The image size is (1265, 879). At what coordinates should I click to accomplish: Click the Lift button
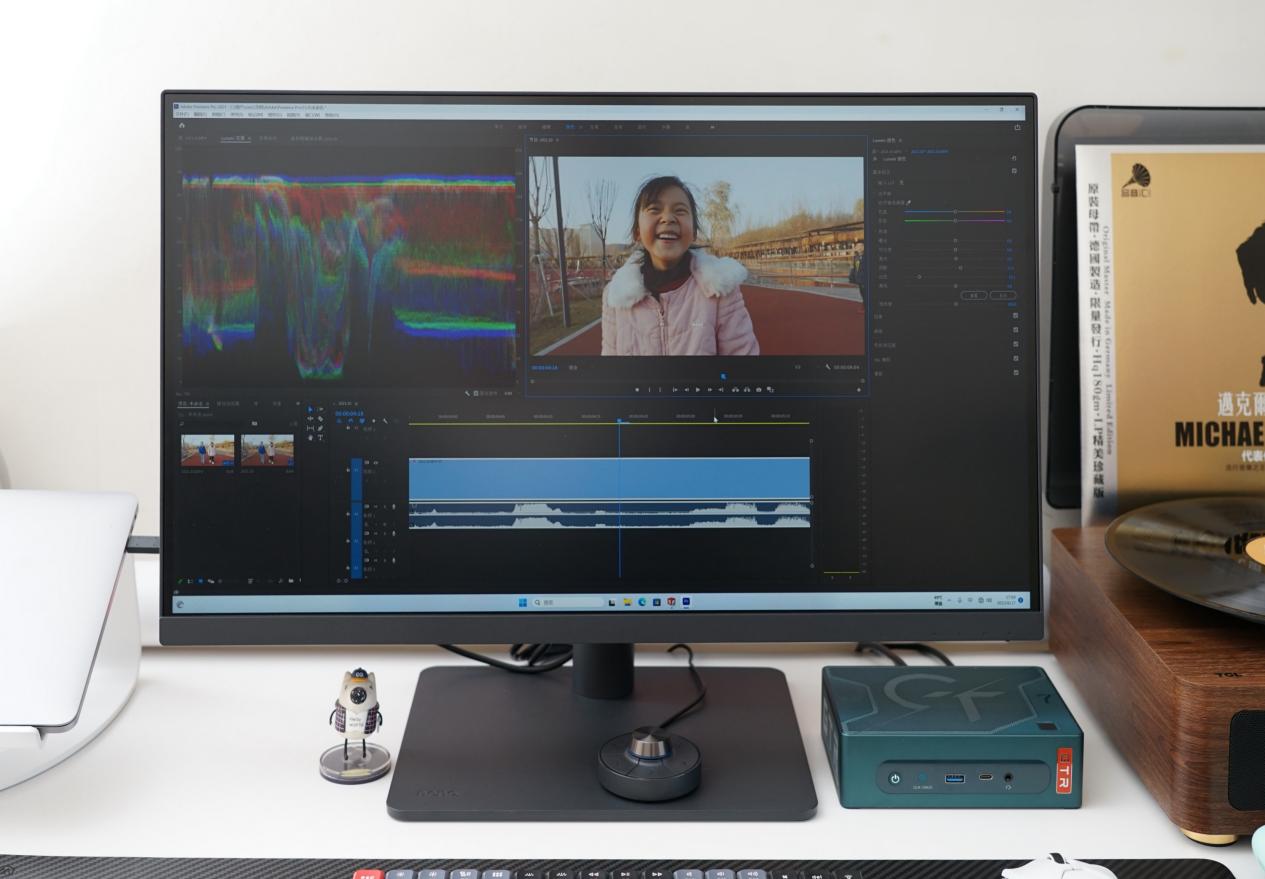point(735,389)
